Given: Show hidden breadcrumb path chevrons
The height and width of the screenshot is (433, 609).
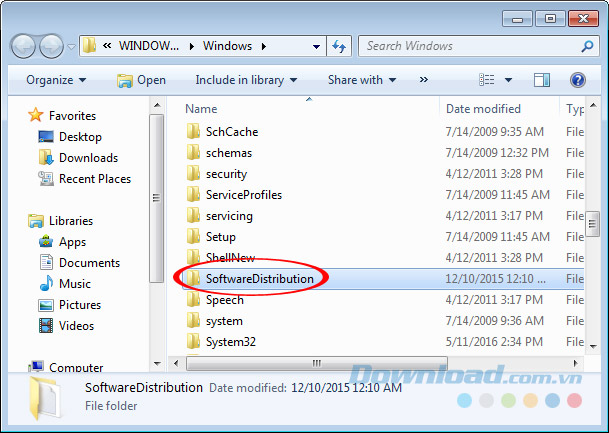Looking at the screenshot, I should (x=107, y=46).
